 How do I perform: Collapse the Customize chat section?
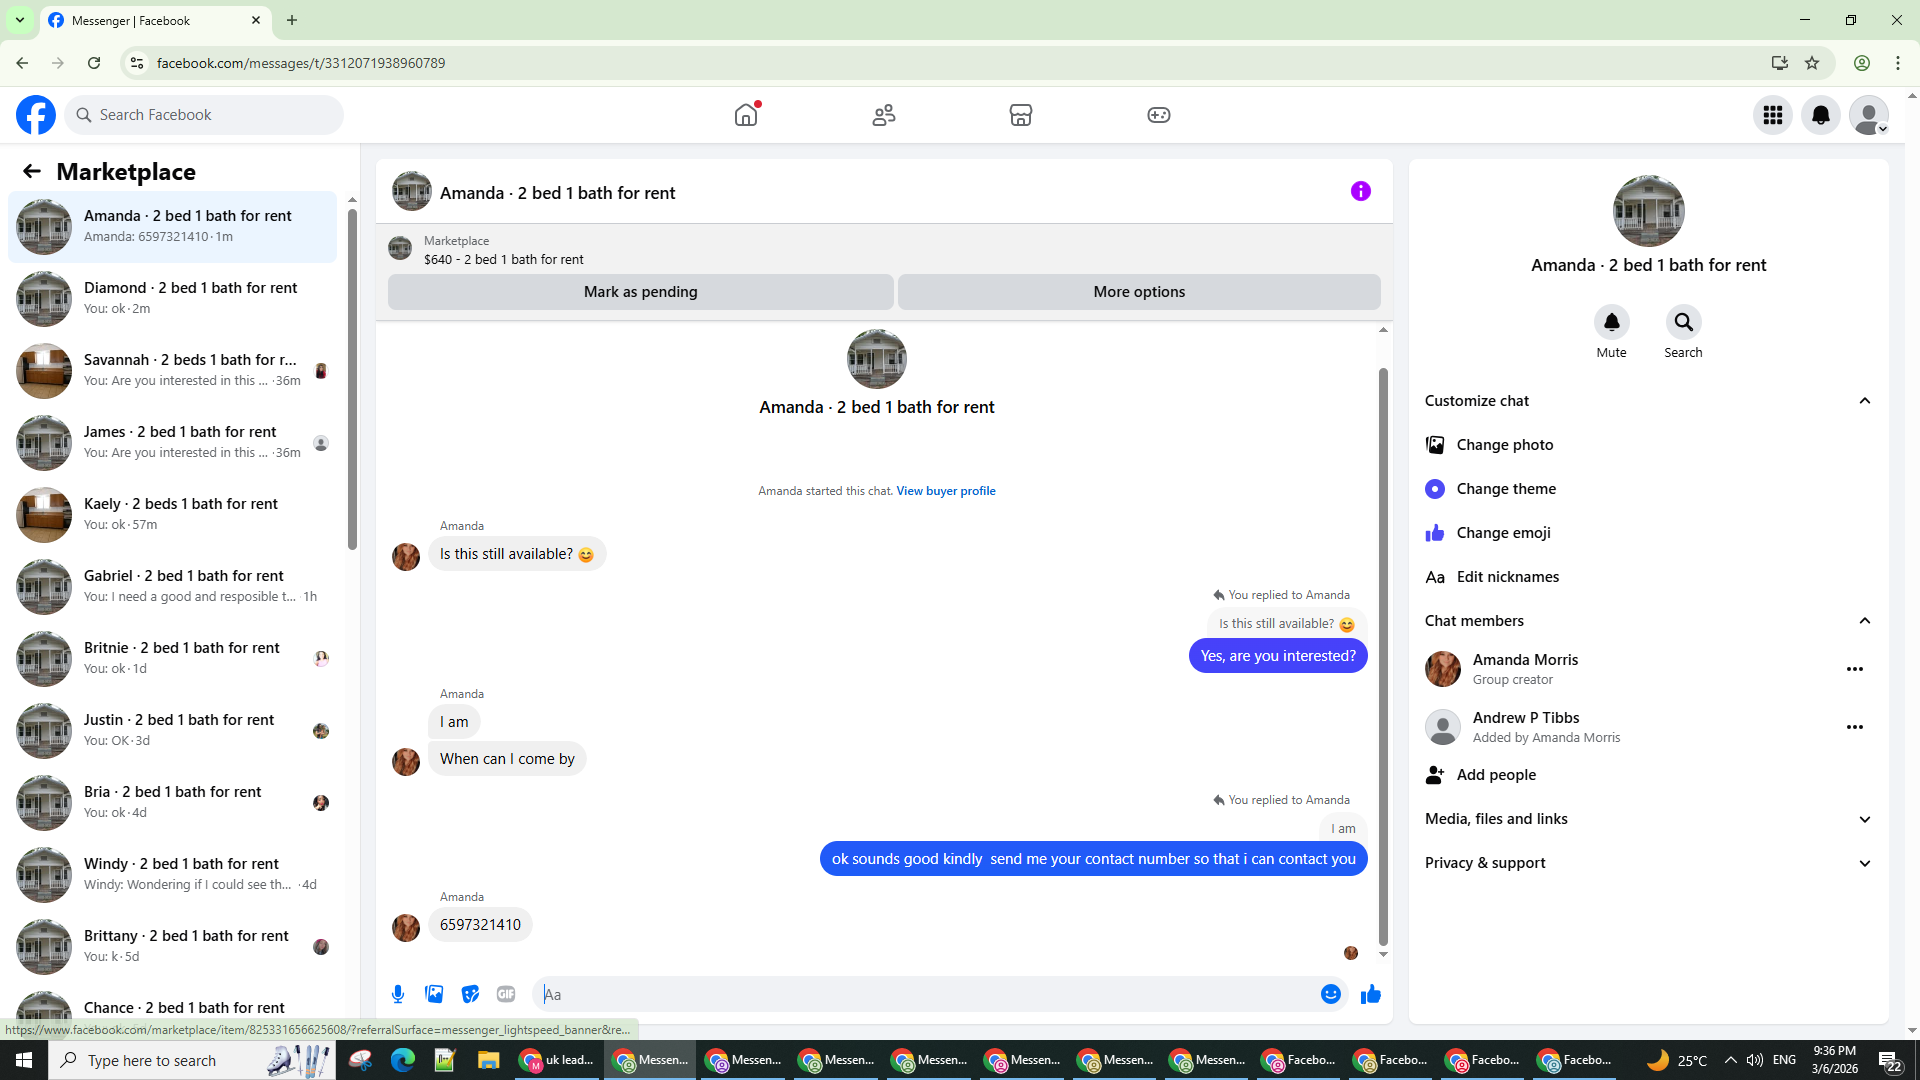(x=1864, y=401)
